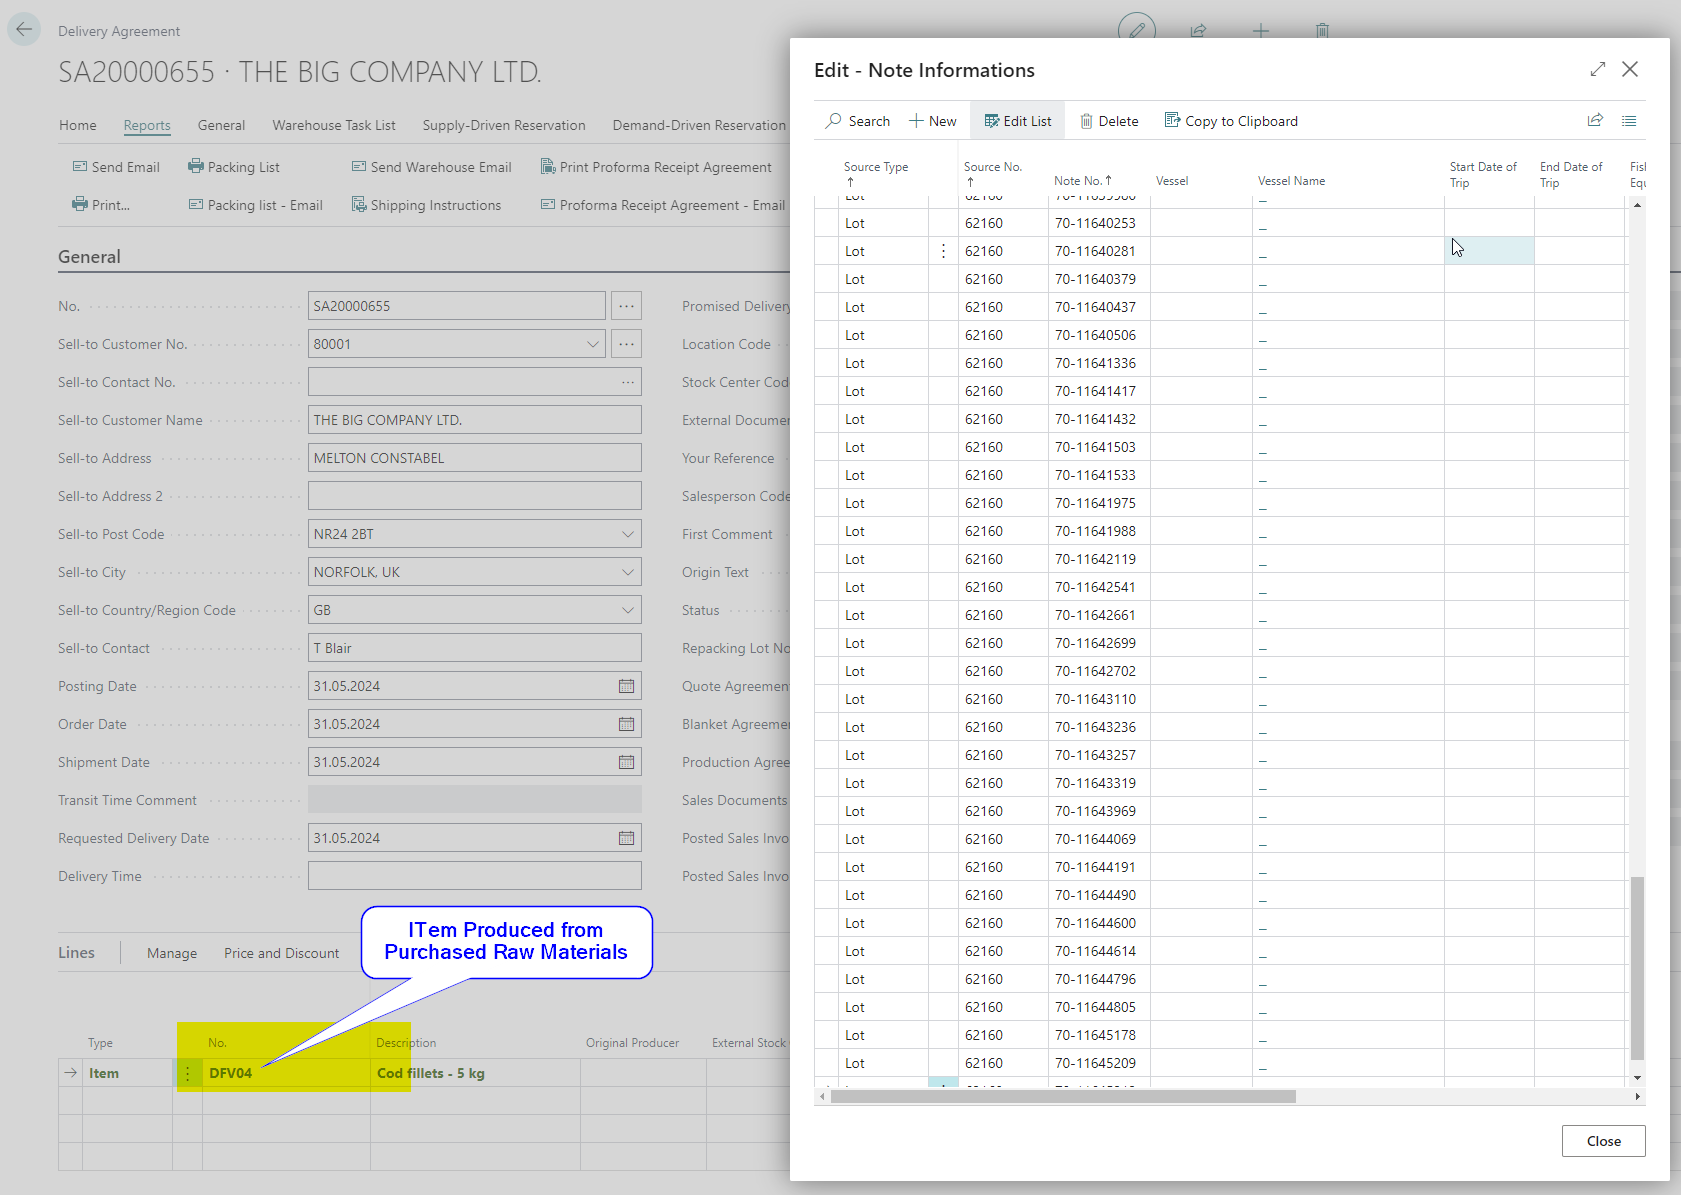Open the Warehouse Task List tab
Viewport: 1681px width, 1195px height.
pyautogui.click(x=334, y=125)
